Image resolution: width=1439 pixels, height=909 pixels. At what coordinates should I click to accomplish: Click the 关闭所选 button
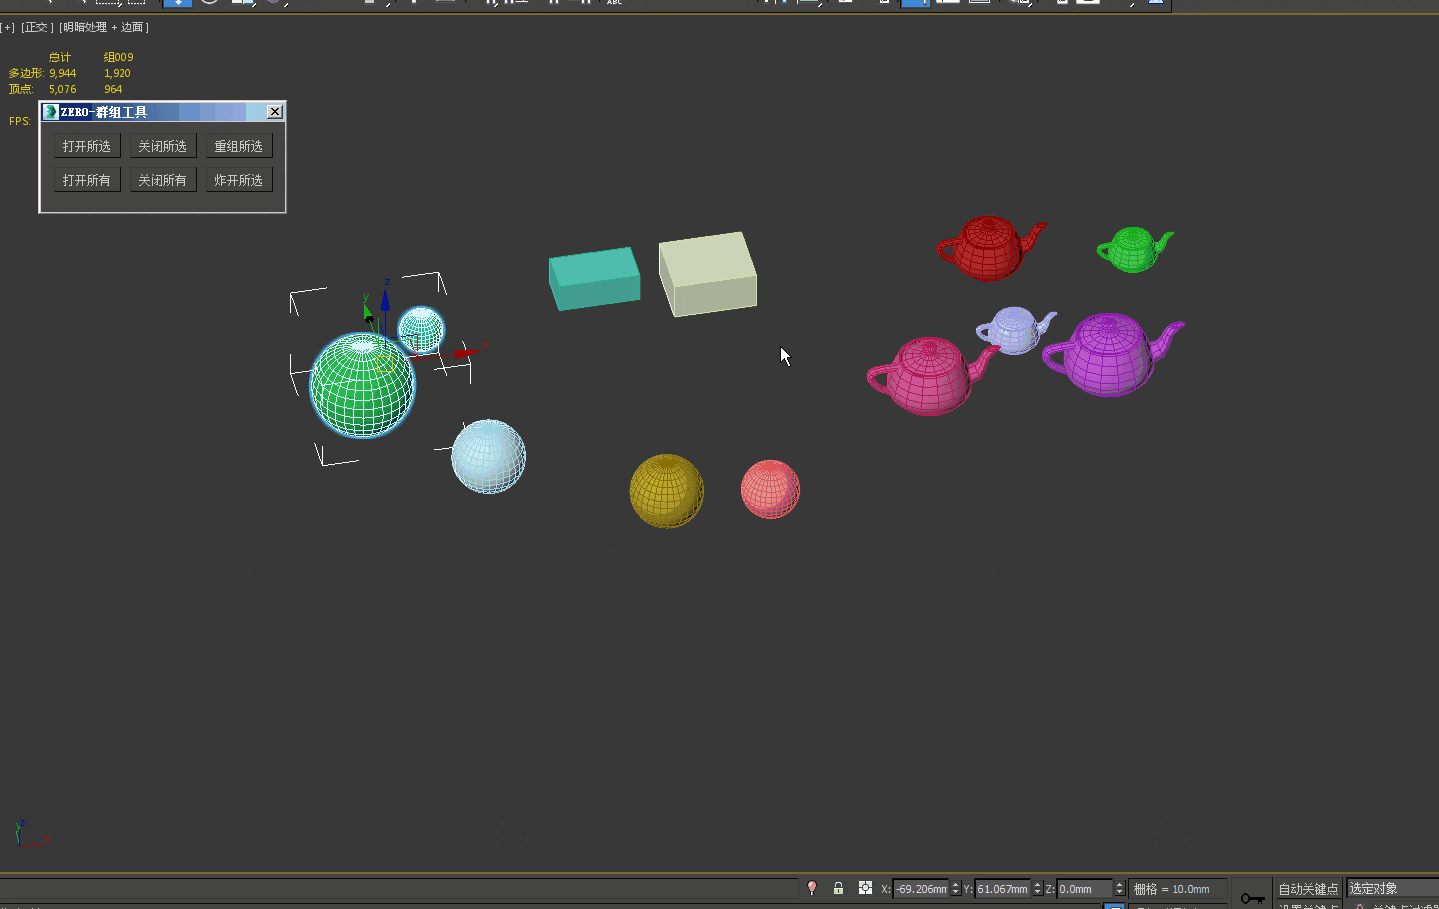(162, 146)
